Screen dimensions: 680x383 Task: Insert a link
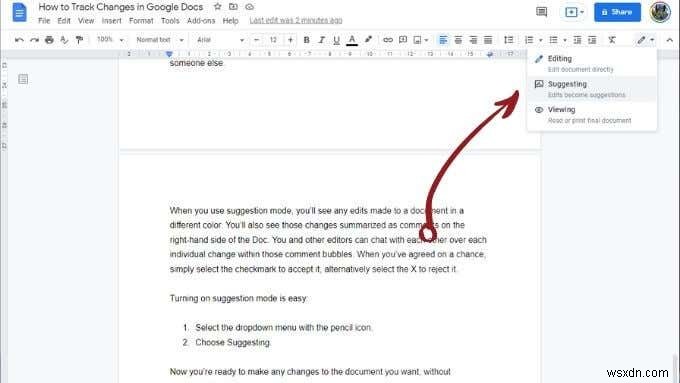click(x=388, y=40)
